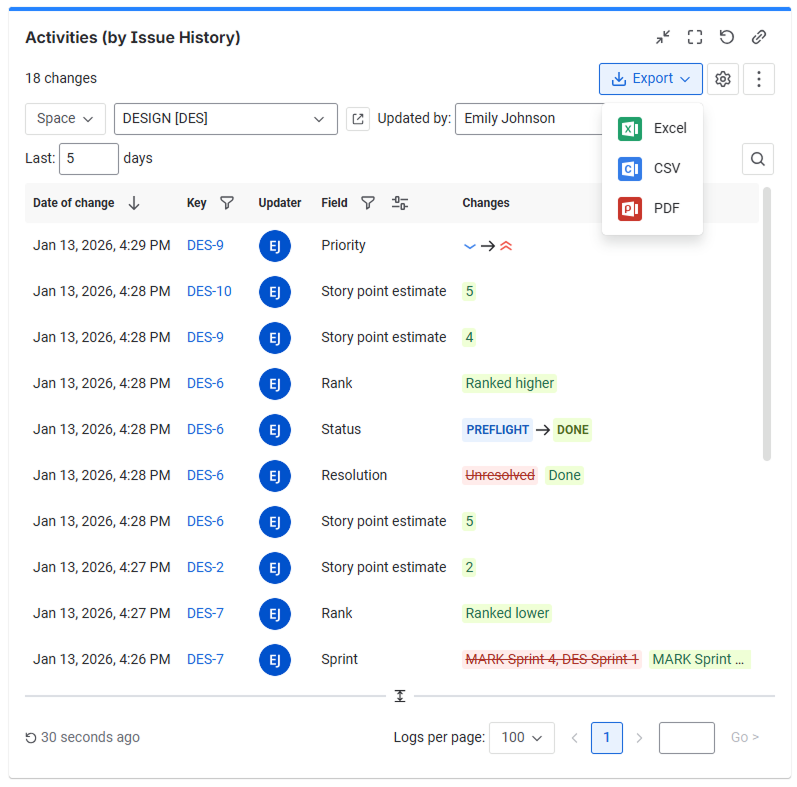The height and width of the screenshot is (787, 797).
Task: Open DES-7 link in Sprint row
Action: pos(205,659)
